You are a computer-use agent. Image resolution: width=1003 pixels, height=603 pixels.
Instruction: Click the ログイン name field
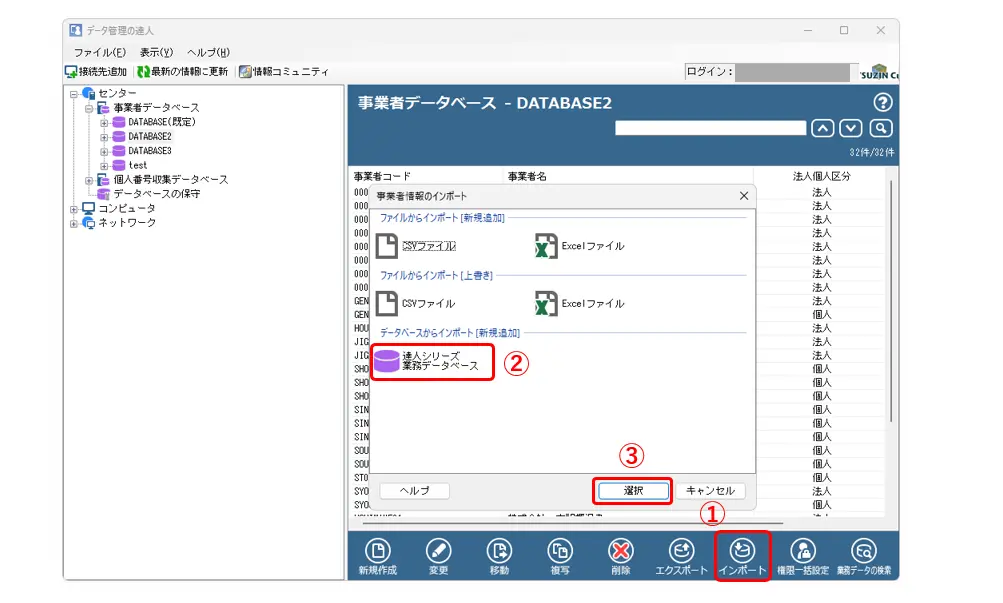tap(793, 72)
